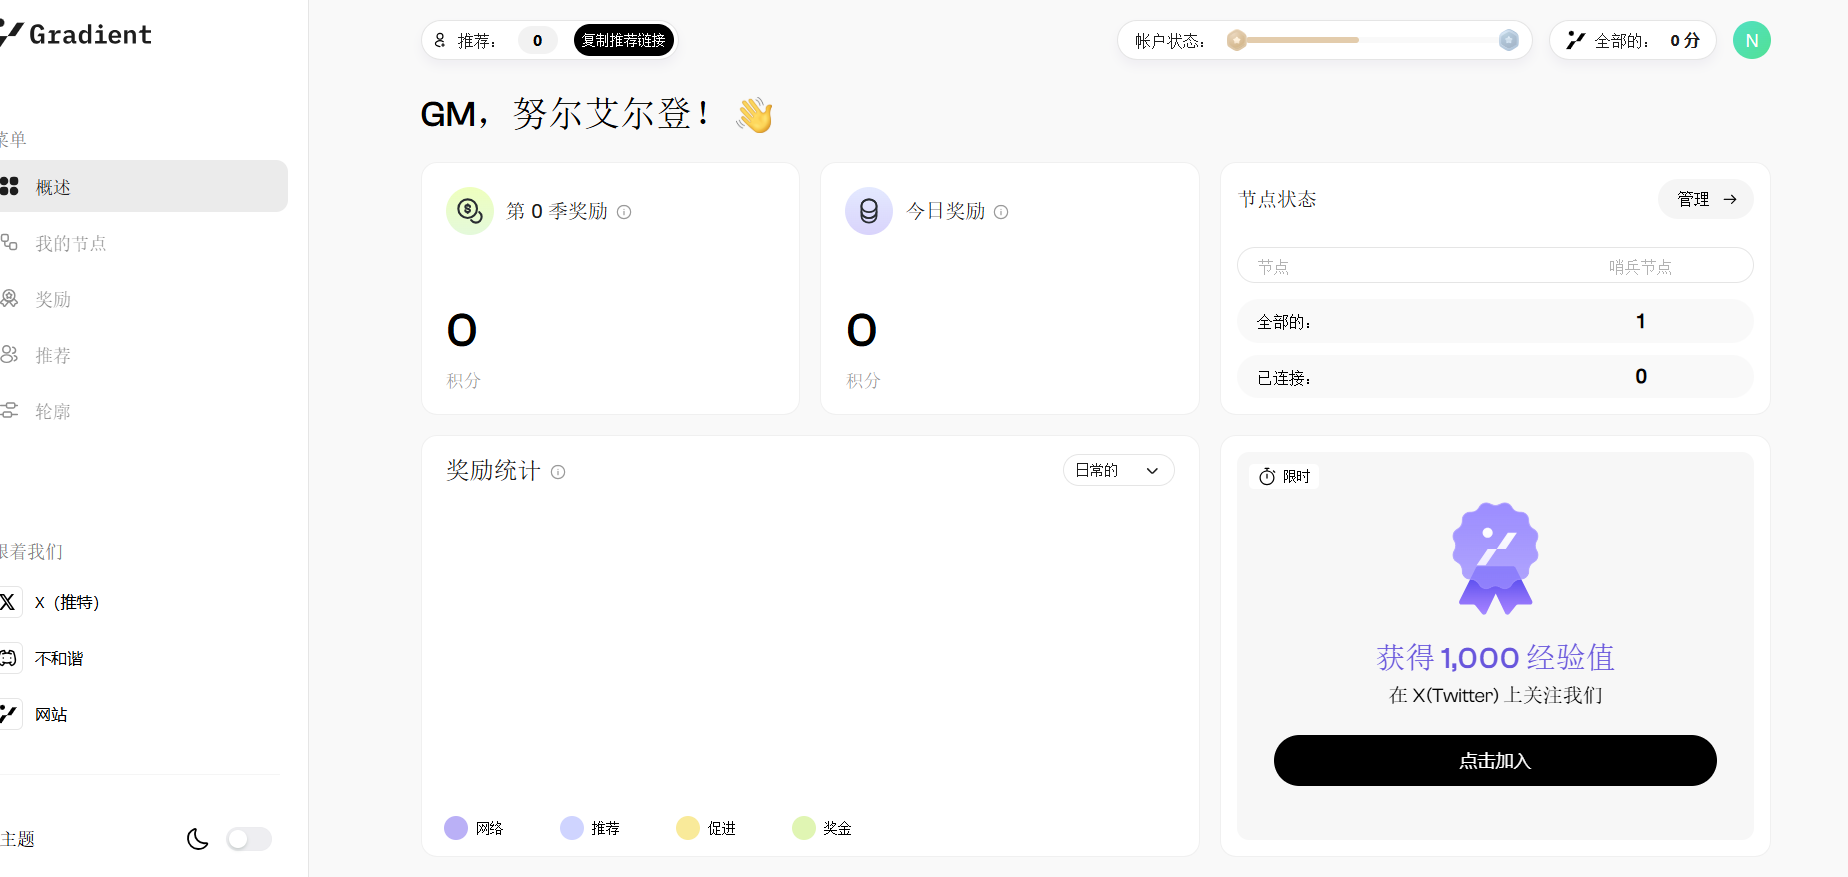Go to 奖励 in the sidebar menu
Screen dimensions: 1848x877
[x=52, y=300]
